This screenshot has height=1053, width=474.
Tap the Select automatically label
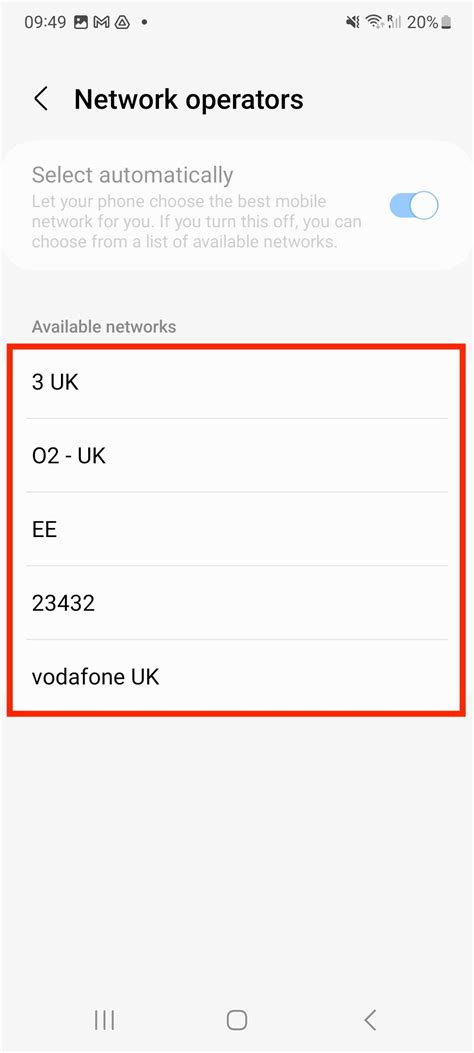tap(132, 175)
